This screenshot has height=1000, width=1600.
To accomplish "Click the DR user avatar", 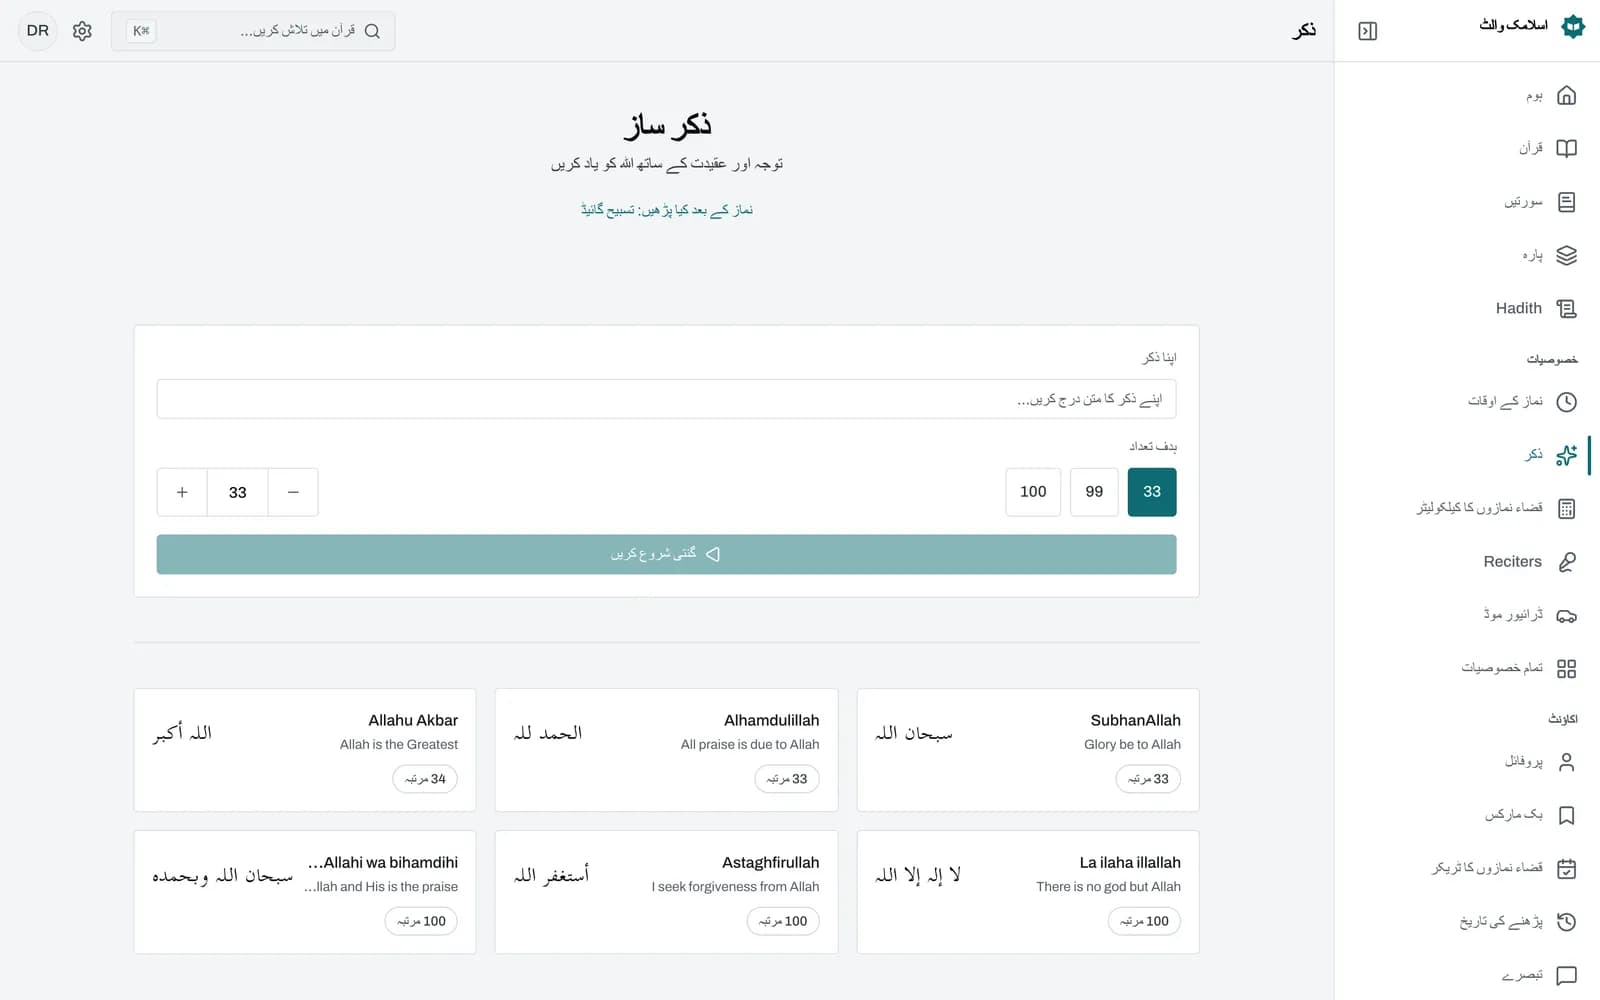I will pos(38,31).
